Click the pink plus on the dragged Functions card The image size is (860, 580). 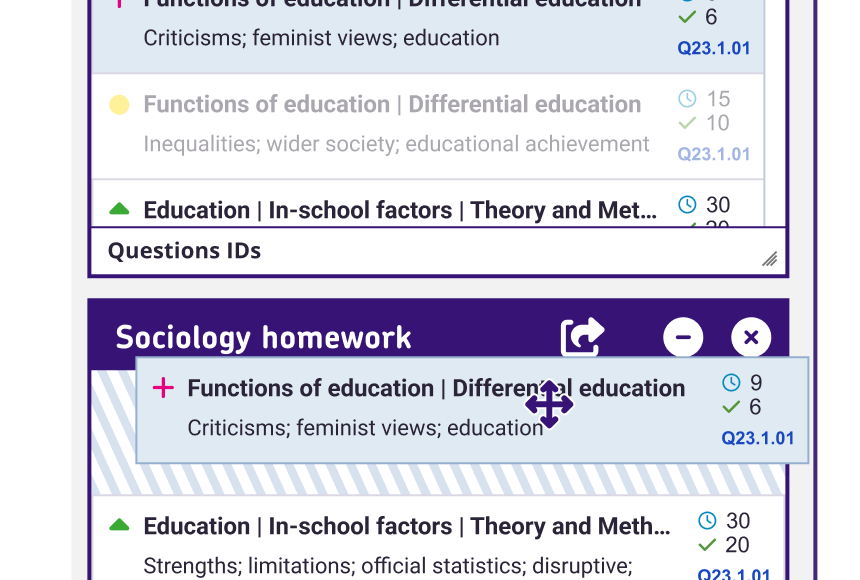tap(163, 388)
